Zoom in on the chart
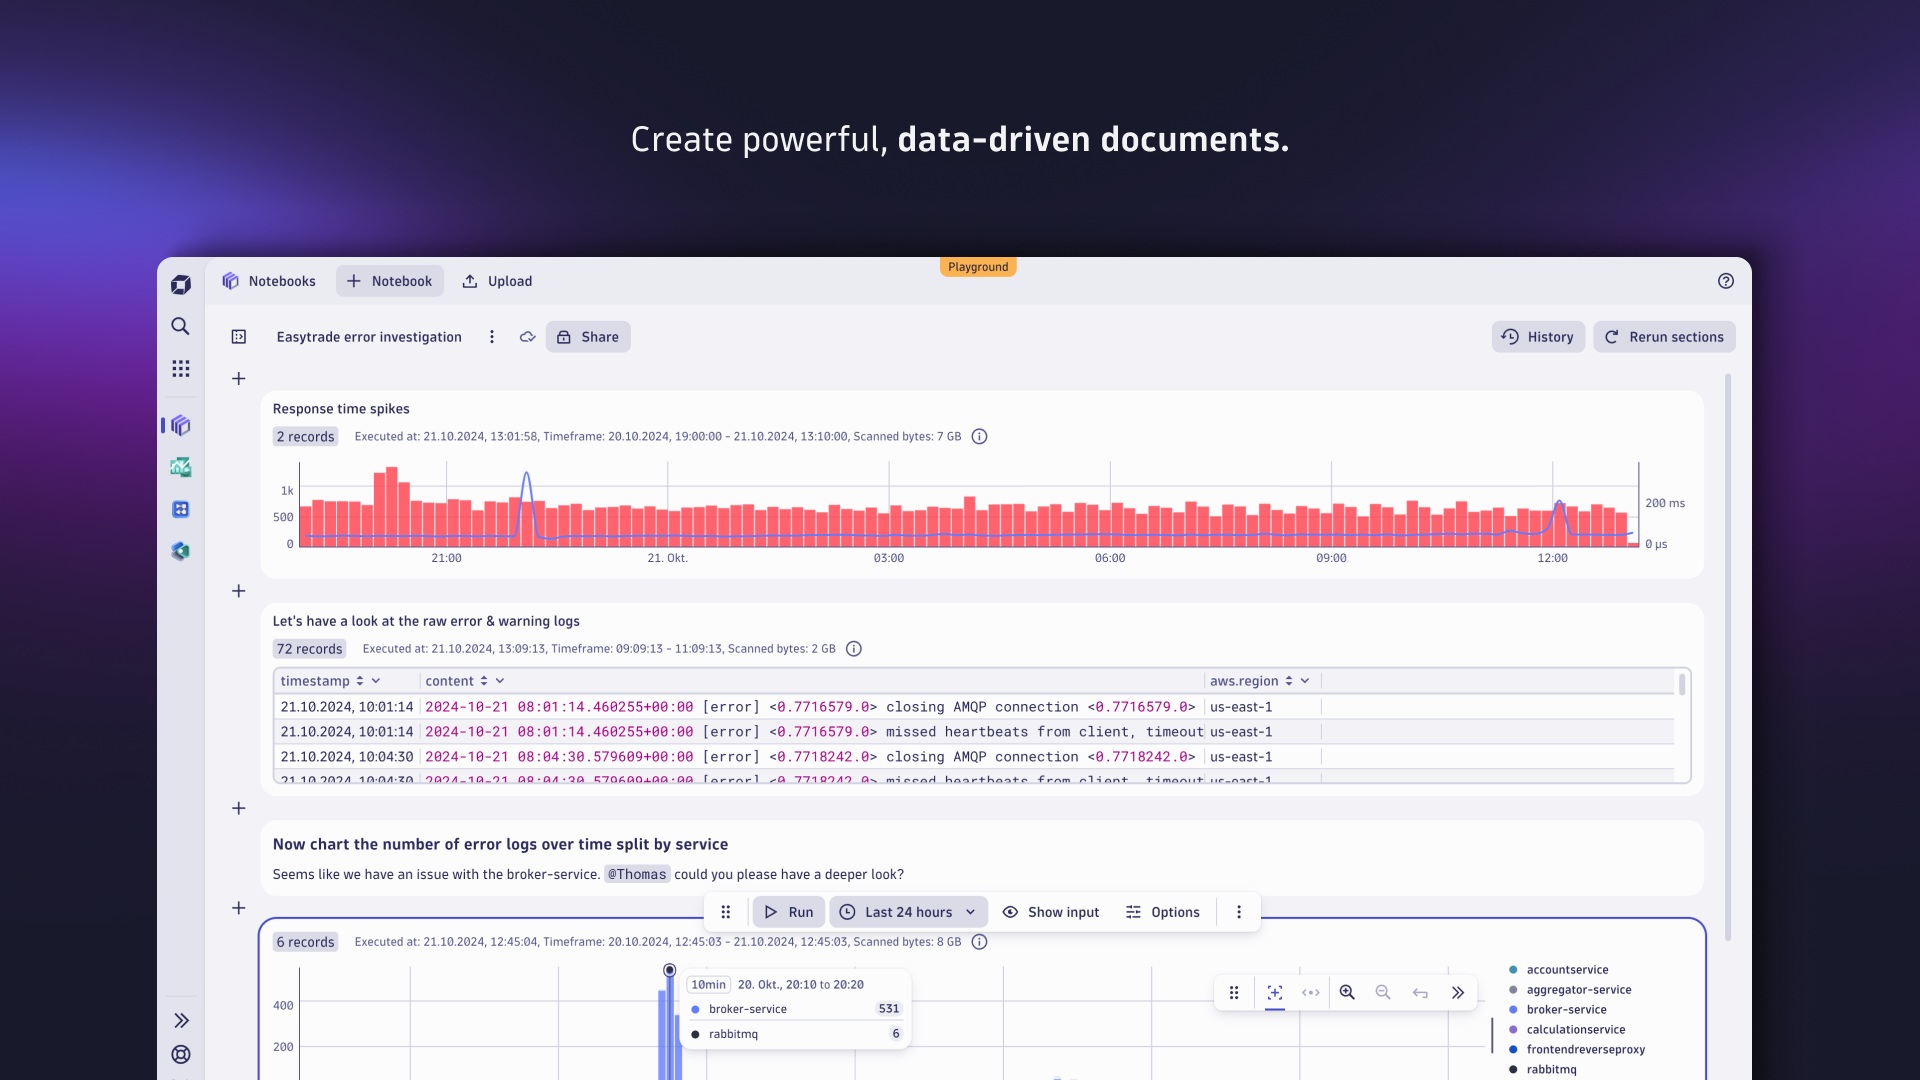The image size is (1920, 1080). pyautogui.click(x=1347, y=993)
